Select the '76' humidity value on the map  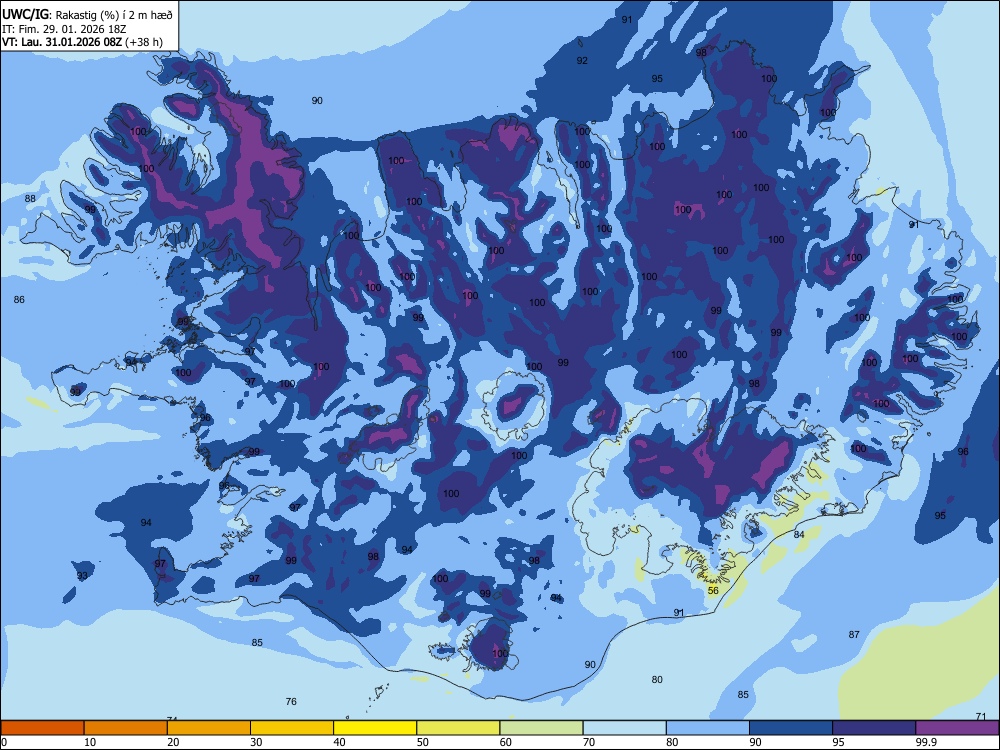291,702
